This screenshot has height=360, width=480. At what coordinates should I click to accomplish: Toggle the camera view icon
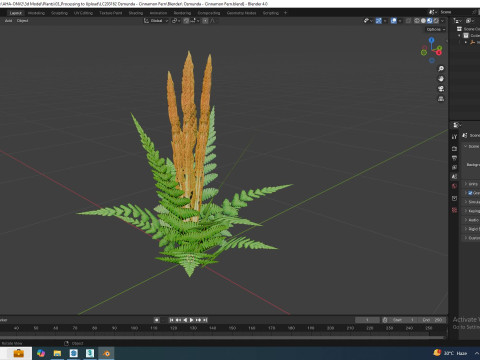pyautogui.click(x=441, y=89)
